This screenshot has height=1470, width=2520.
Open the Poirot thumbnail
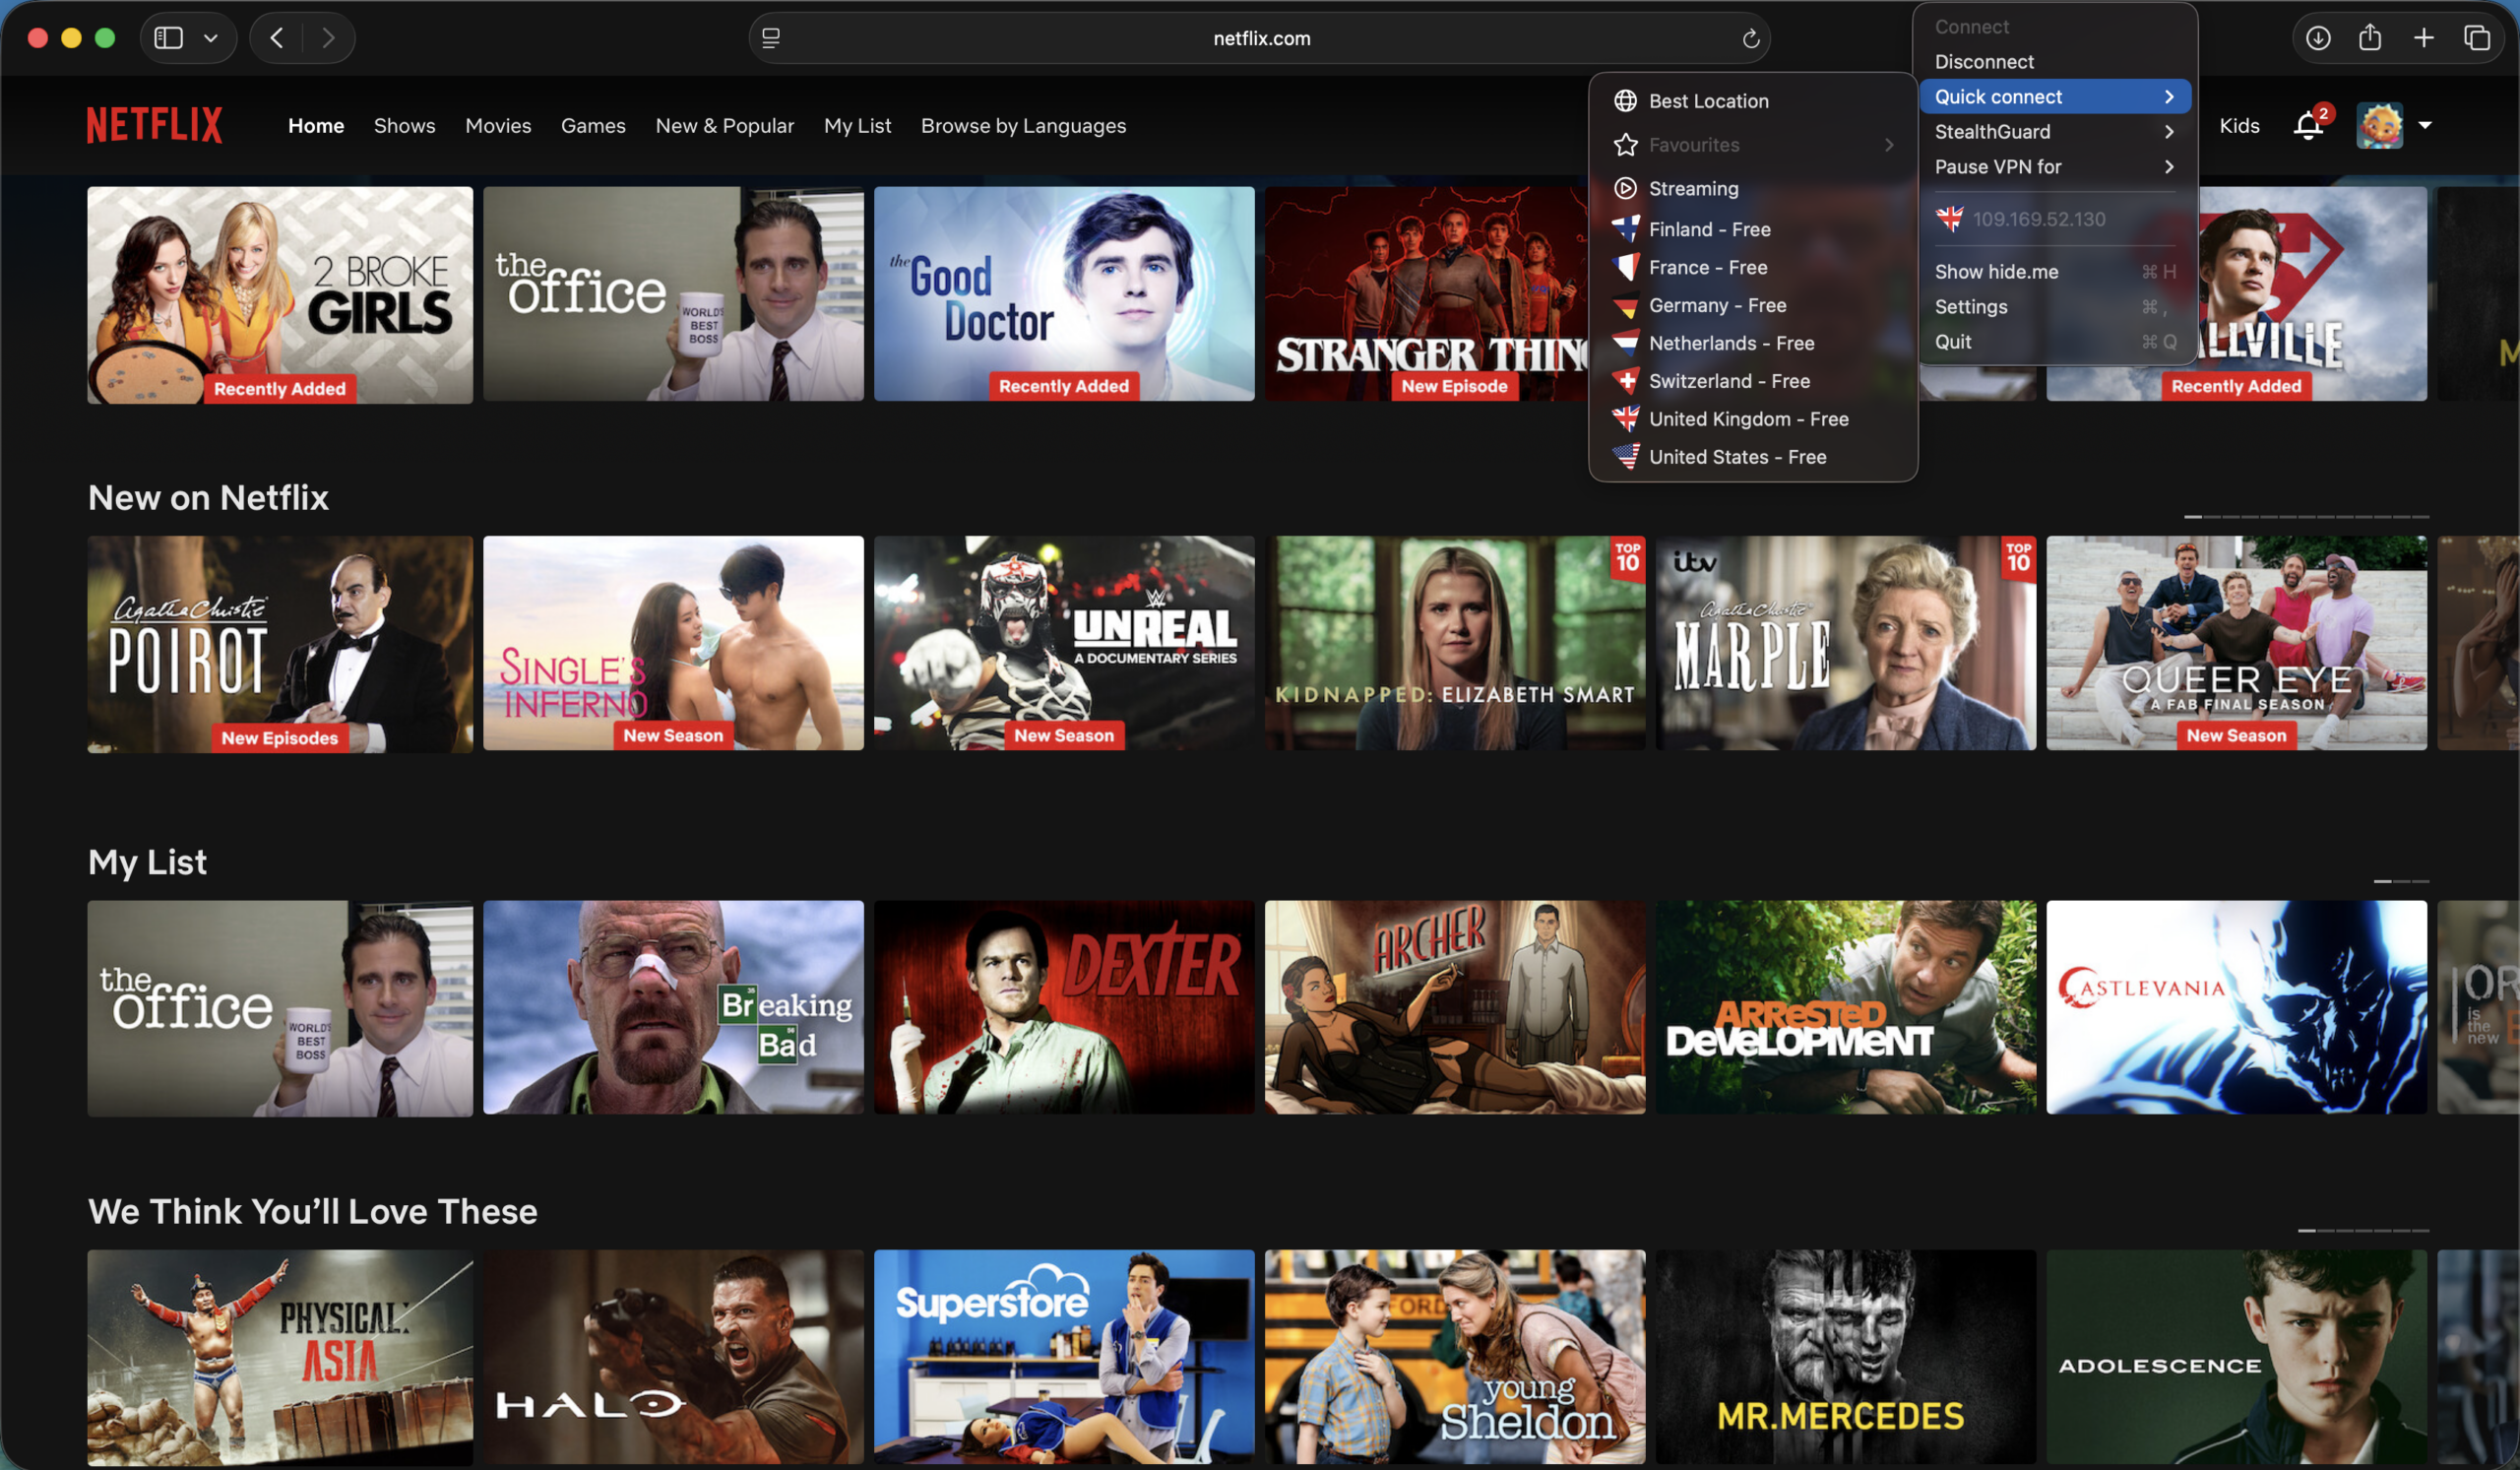point(280,644)
